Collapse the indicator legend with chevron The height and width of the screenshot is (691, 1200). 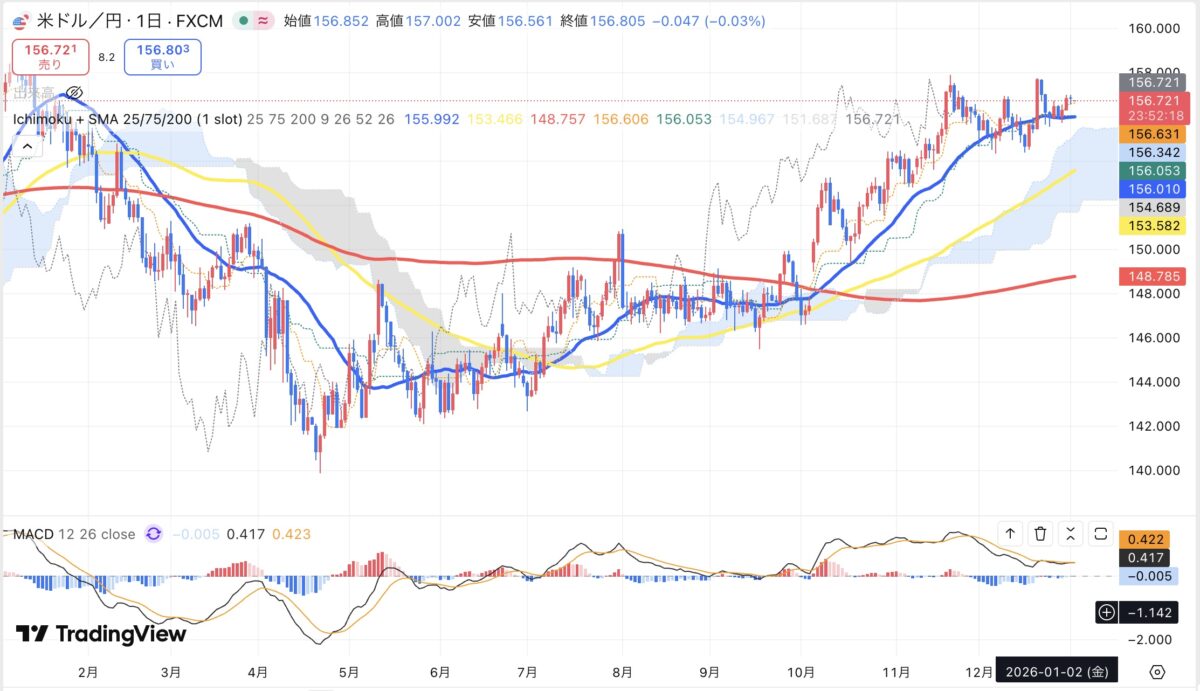point(27,146)
